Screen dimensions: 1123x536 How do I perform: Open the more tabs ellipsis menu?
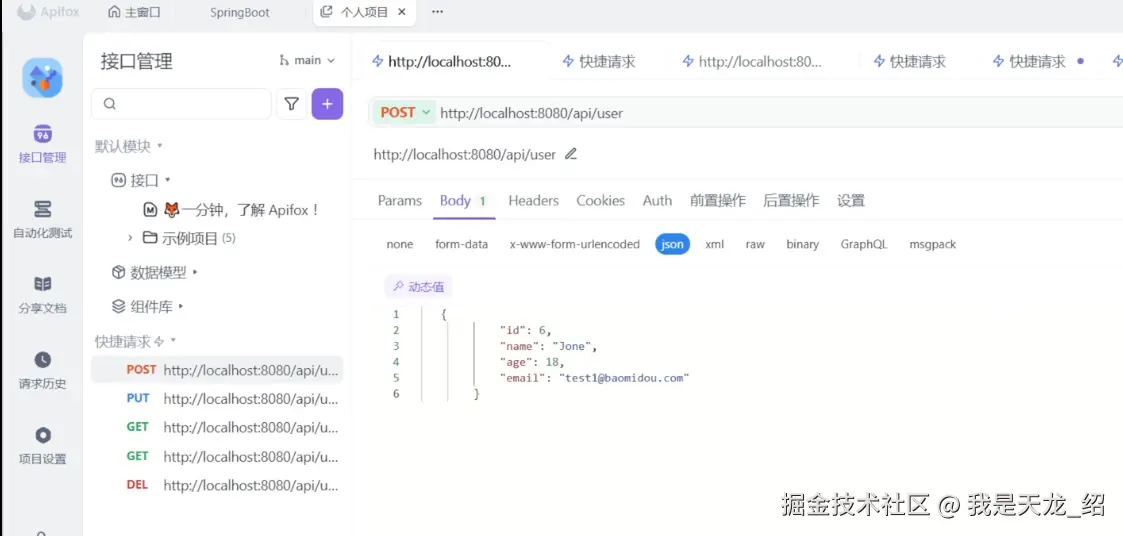click(437, 11)
